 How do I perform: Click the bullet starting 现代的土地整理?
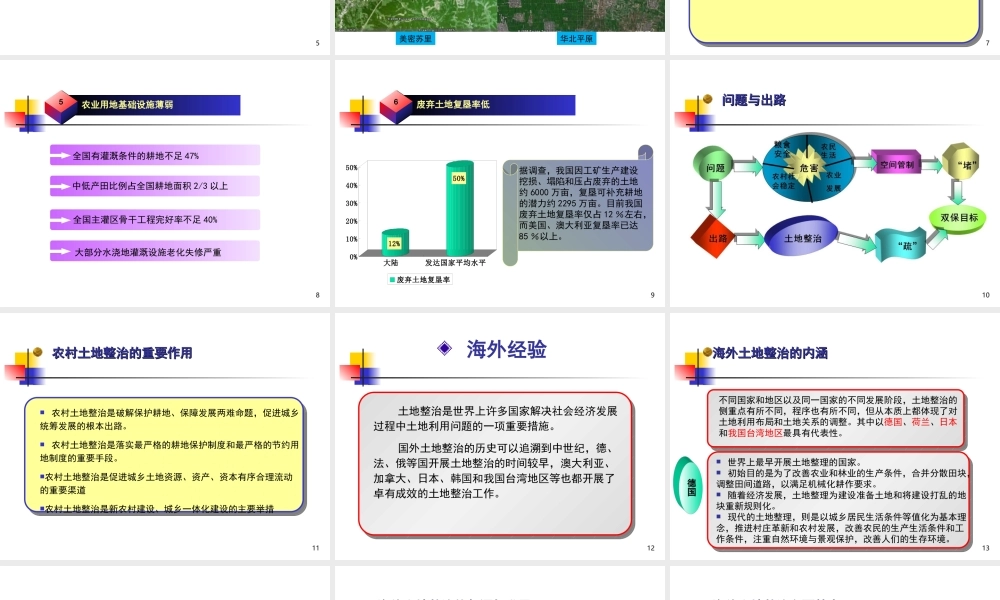point(841,528)
